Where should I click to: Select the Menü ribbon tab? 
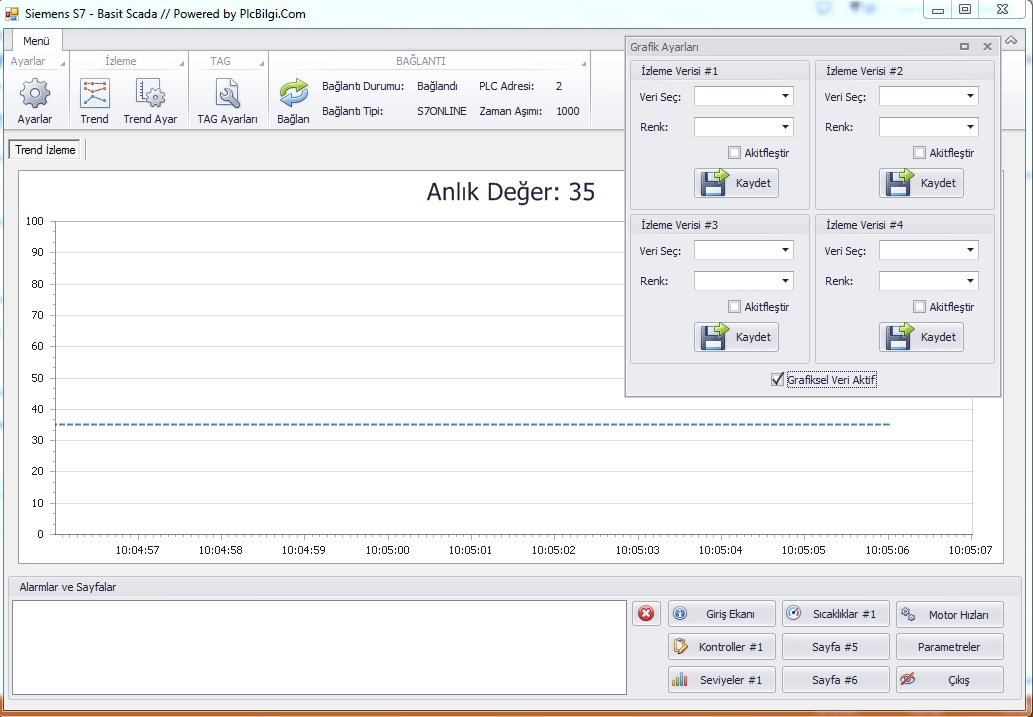coord(36,41)
